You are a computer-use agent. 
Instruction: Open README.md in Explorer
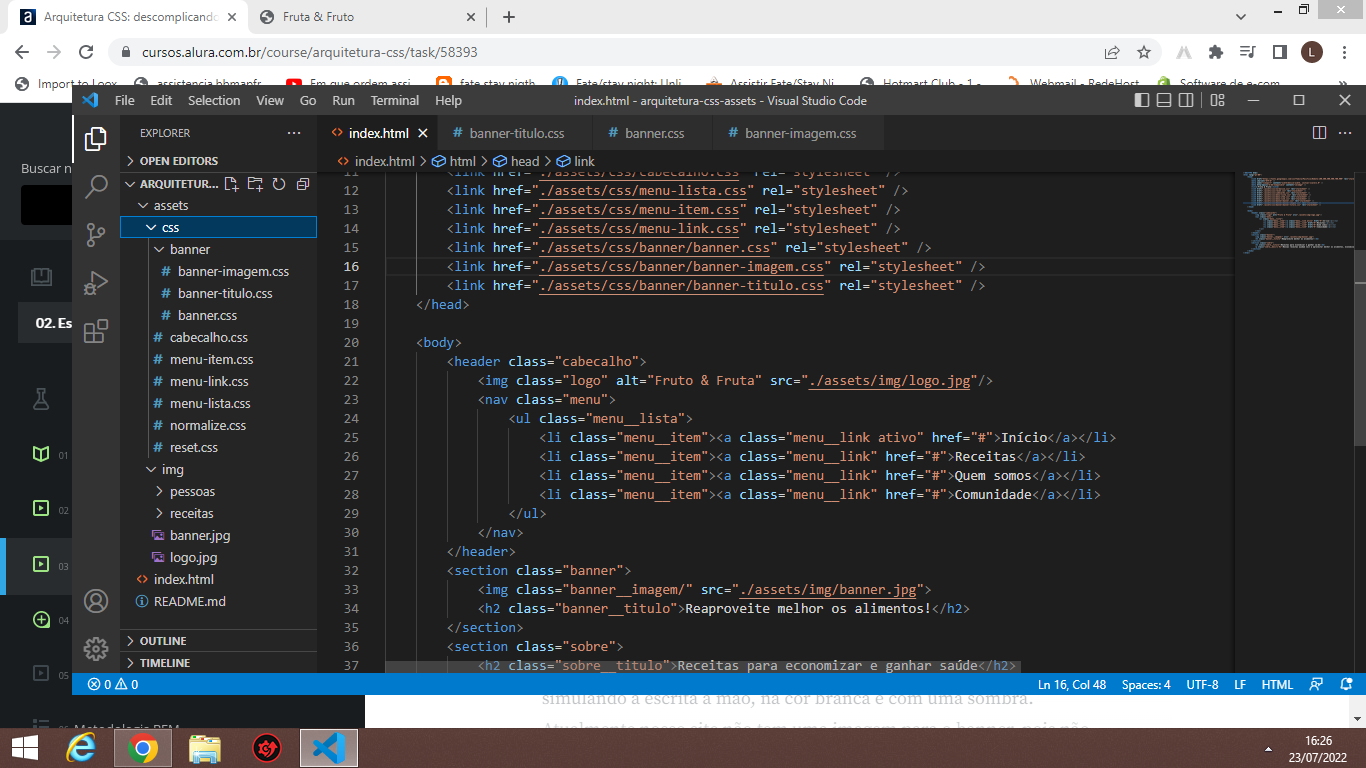point(218,601)
